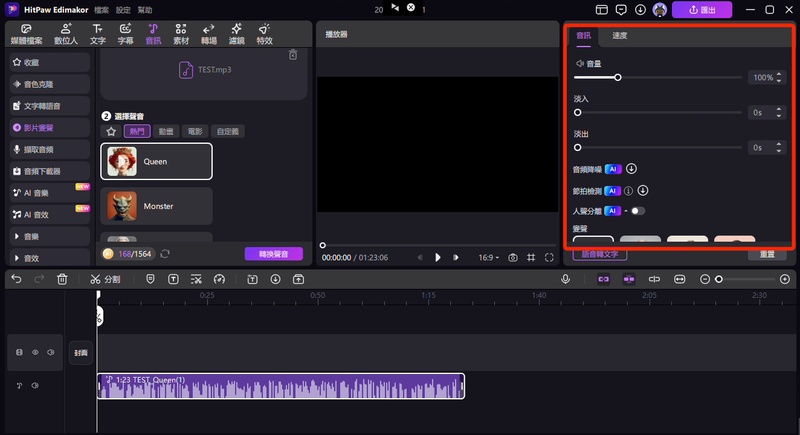Click the speedometer speed icon in timeline toolbar
The image size is (800, 435).
point(219,279)
